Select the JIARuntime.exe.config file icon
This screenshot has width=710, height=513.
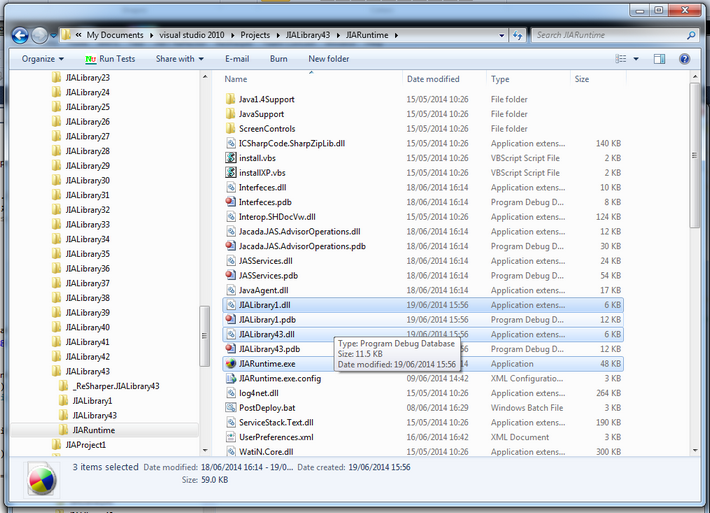point(231,379)
